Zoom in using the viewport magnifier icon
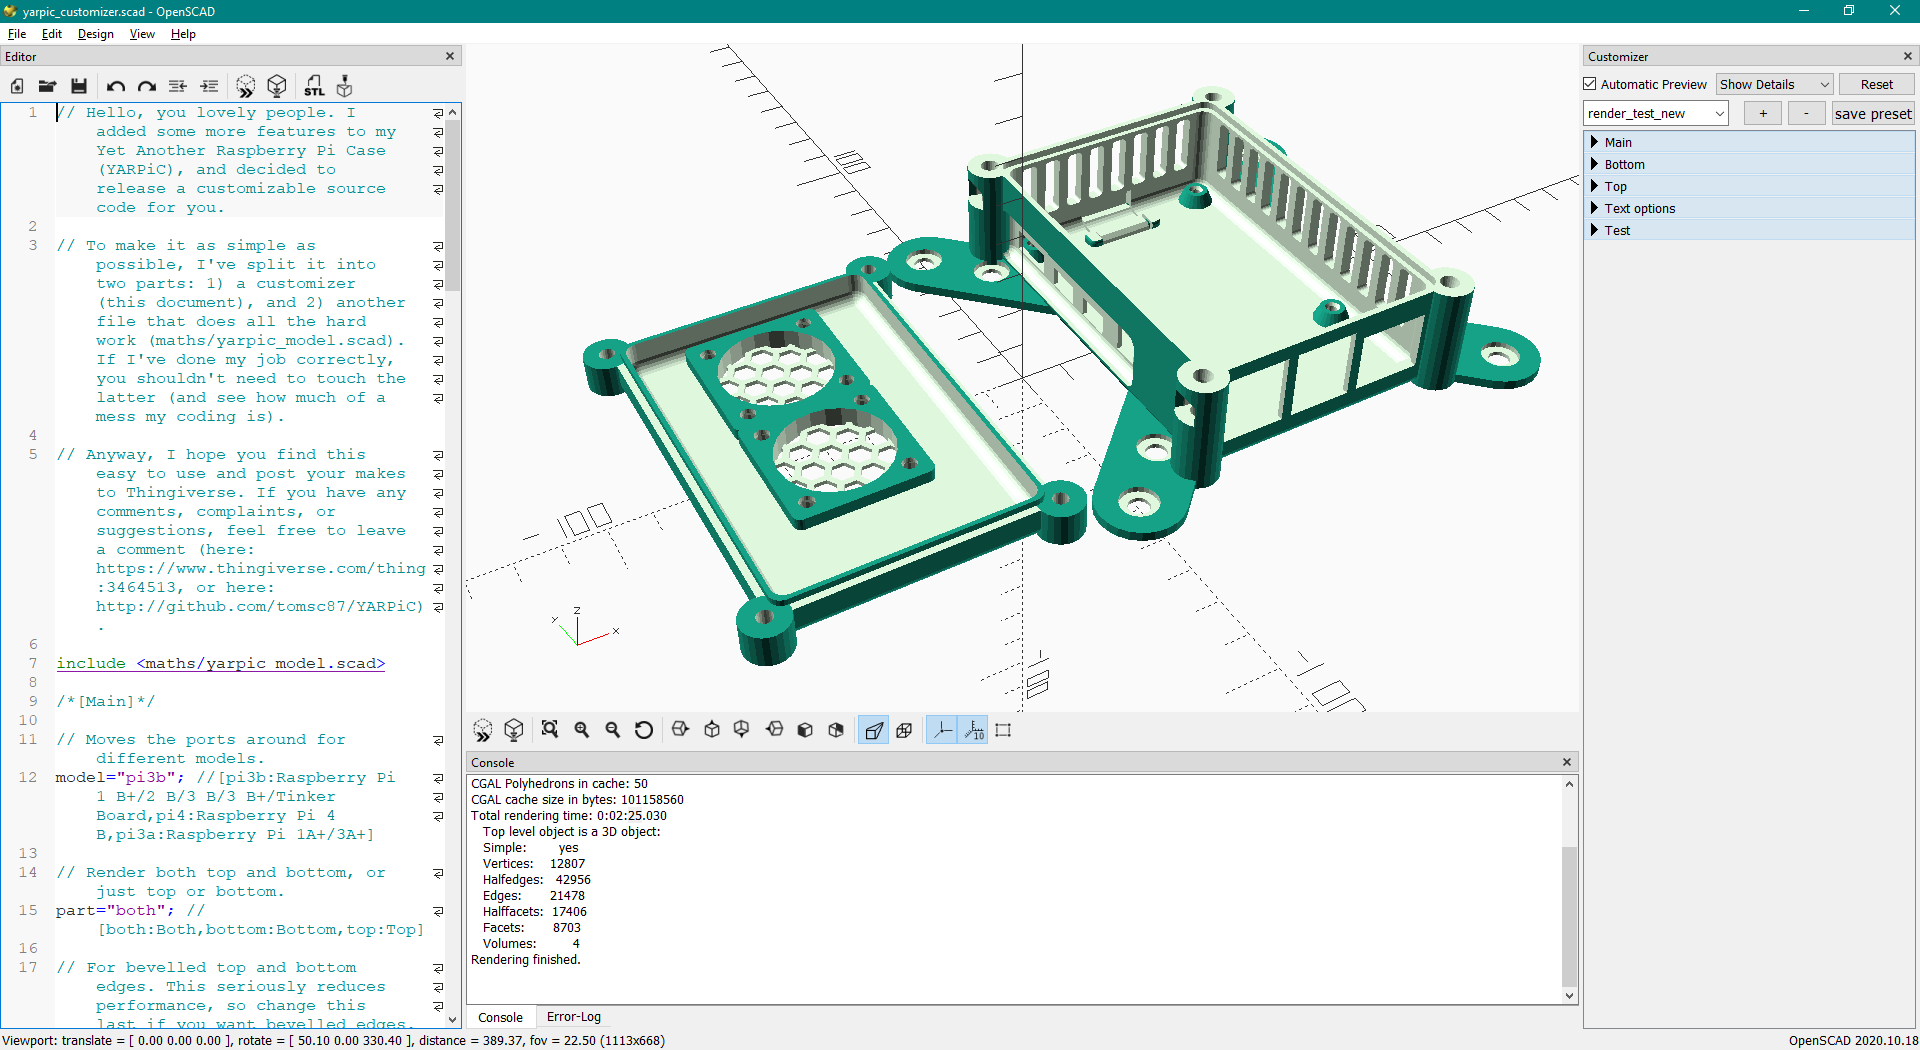The width and height of the screenshot is (1920, 1050). click(582, 730)
